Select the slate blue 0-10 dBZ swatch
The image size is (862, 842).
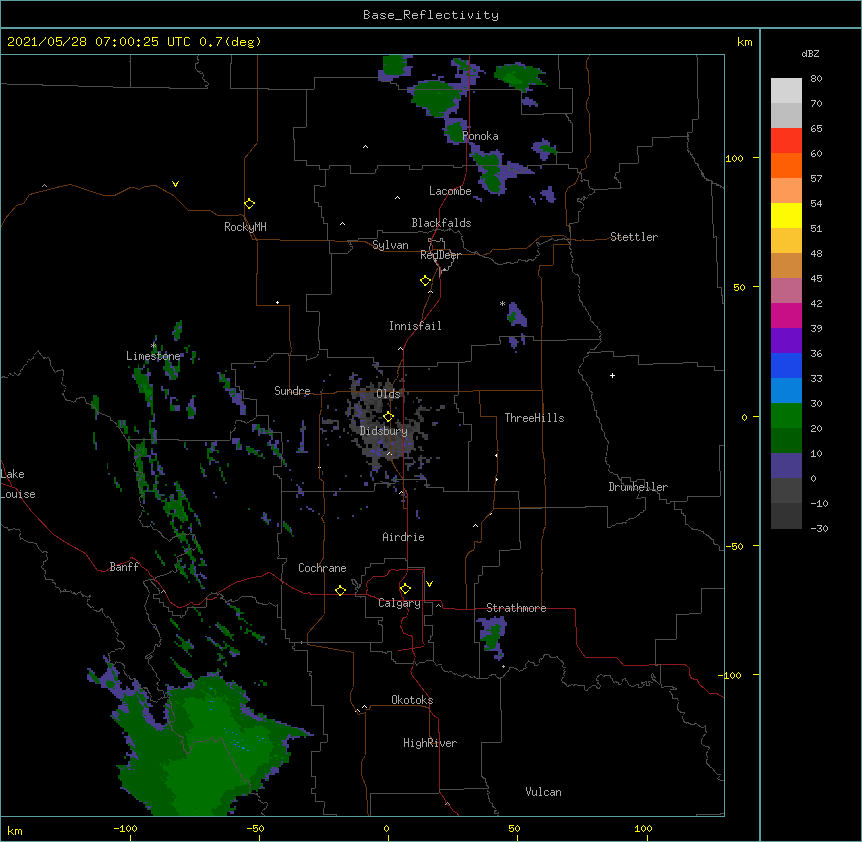(x=786, y=466)
